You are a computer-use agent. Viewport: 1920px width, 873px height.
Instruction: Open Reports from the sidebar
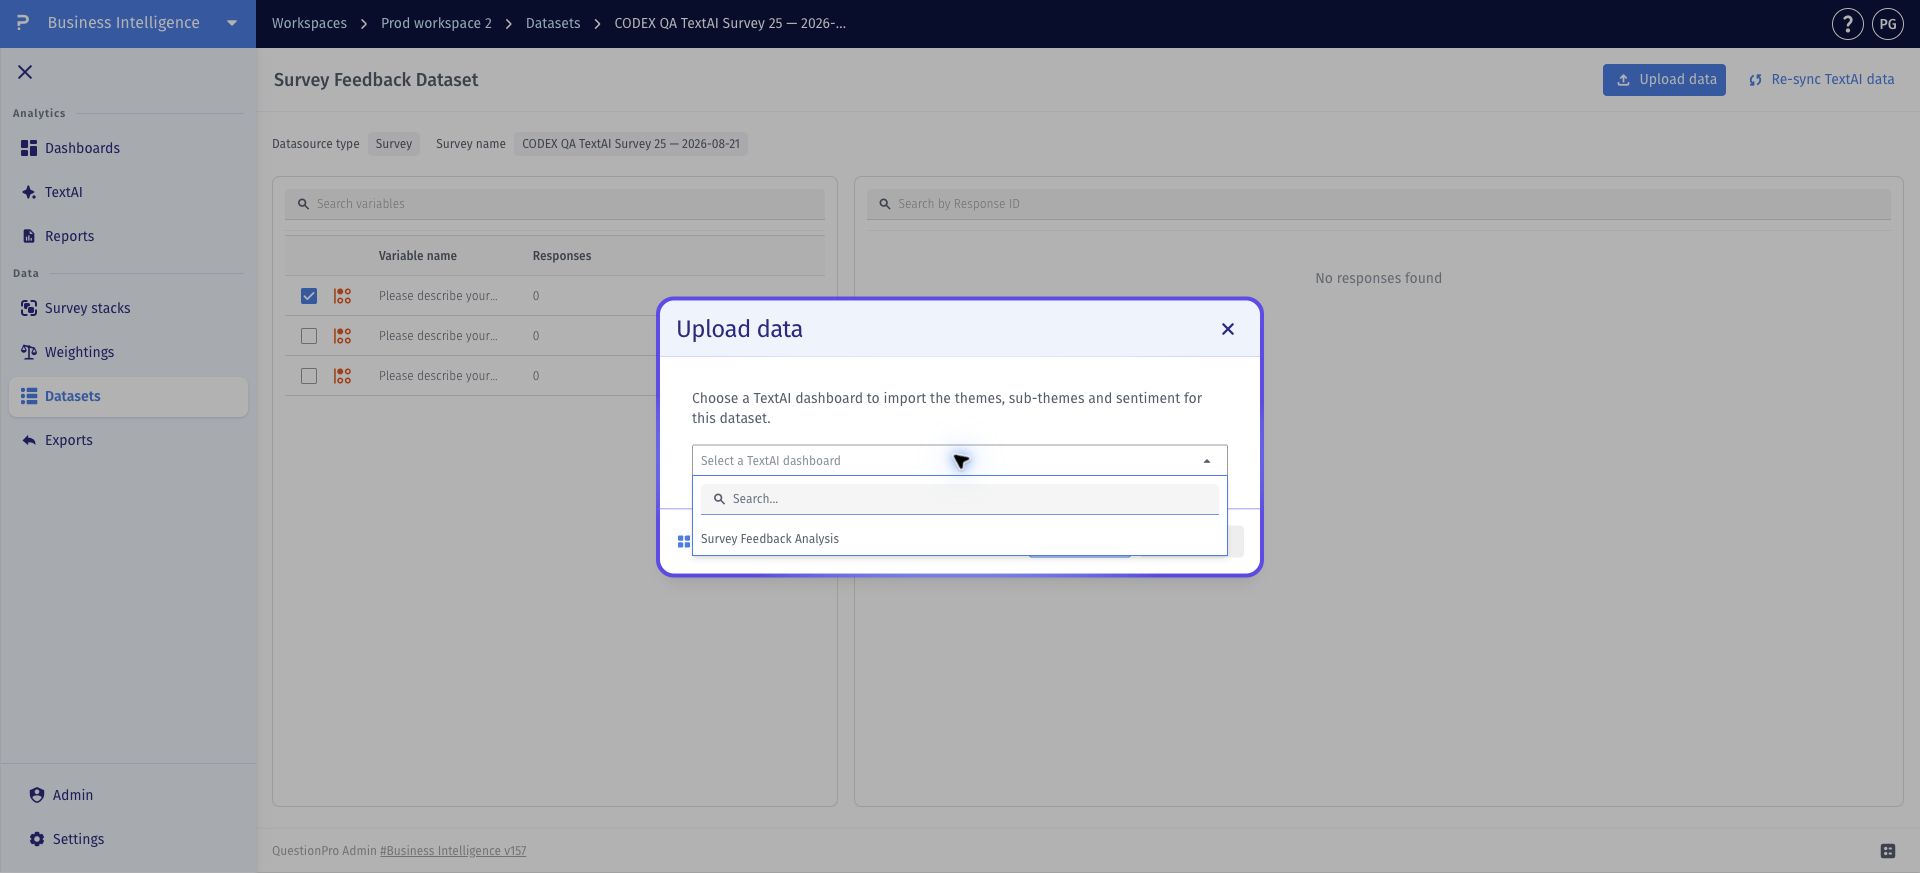(128, 236)
